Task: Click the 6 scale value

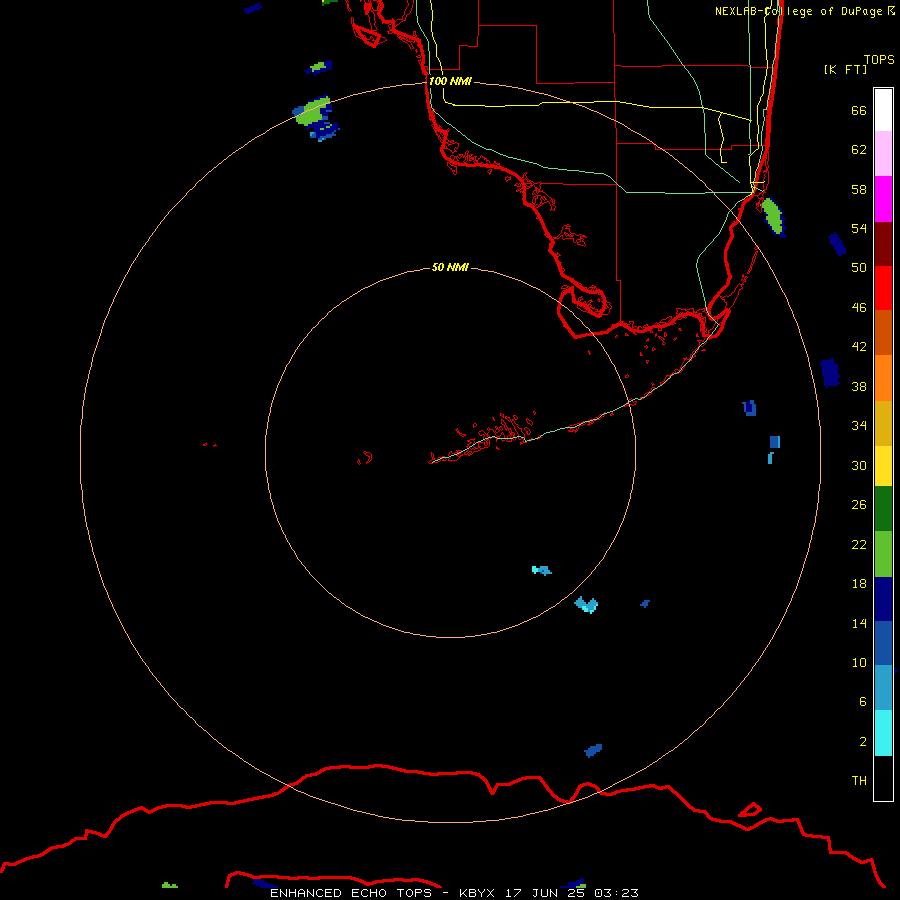Action: (x=862, y=701)
